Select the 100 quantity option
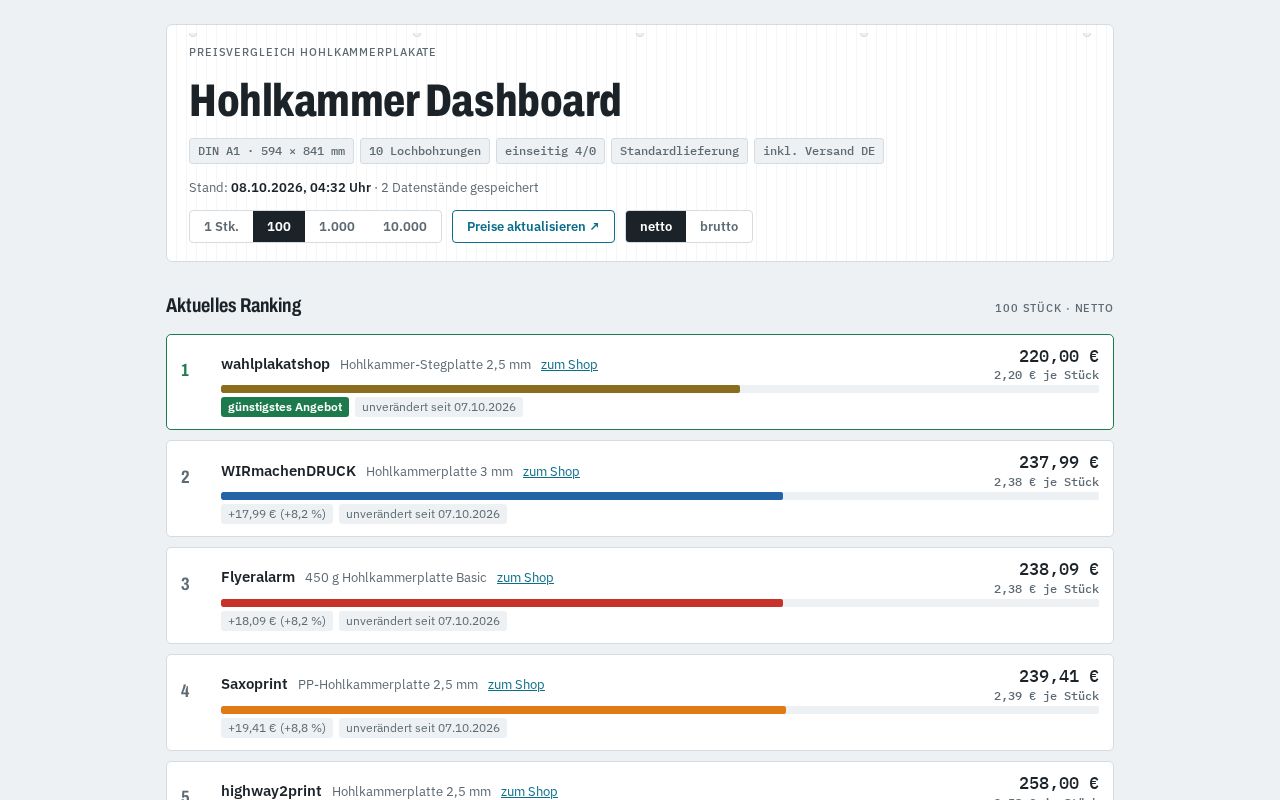The height and width of the screenshot is (800, 1280). point(279,226)
